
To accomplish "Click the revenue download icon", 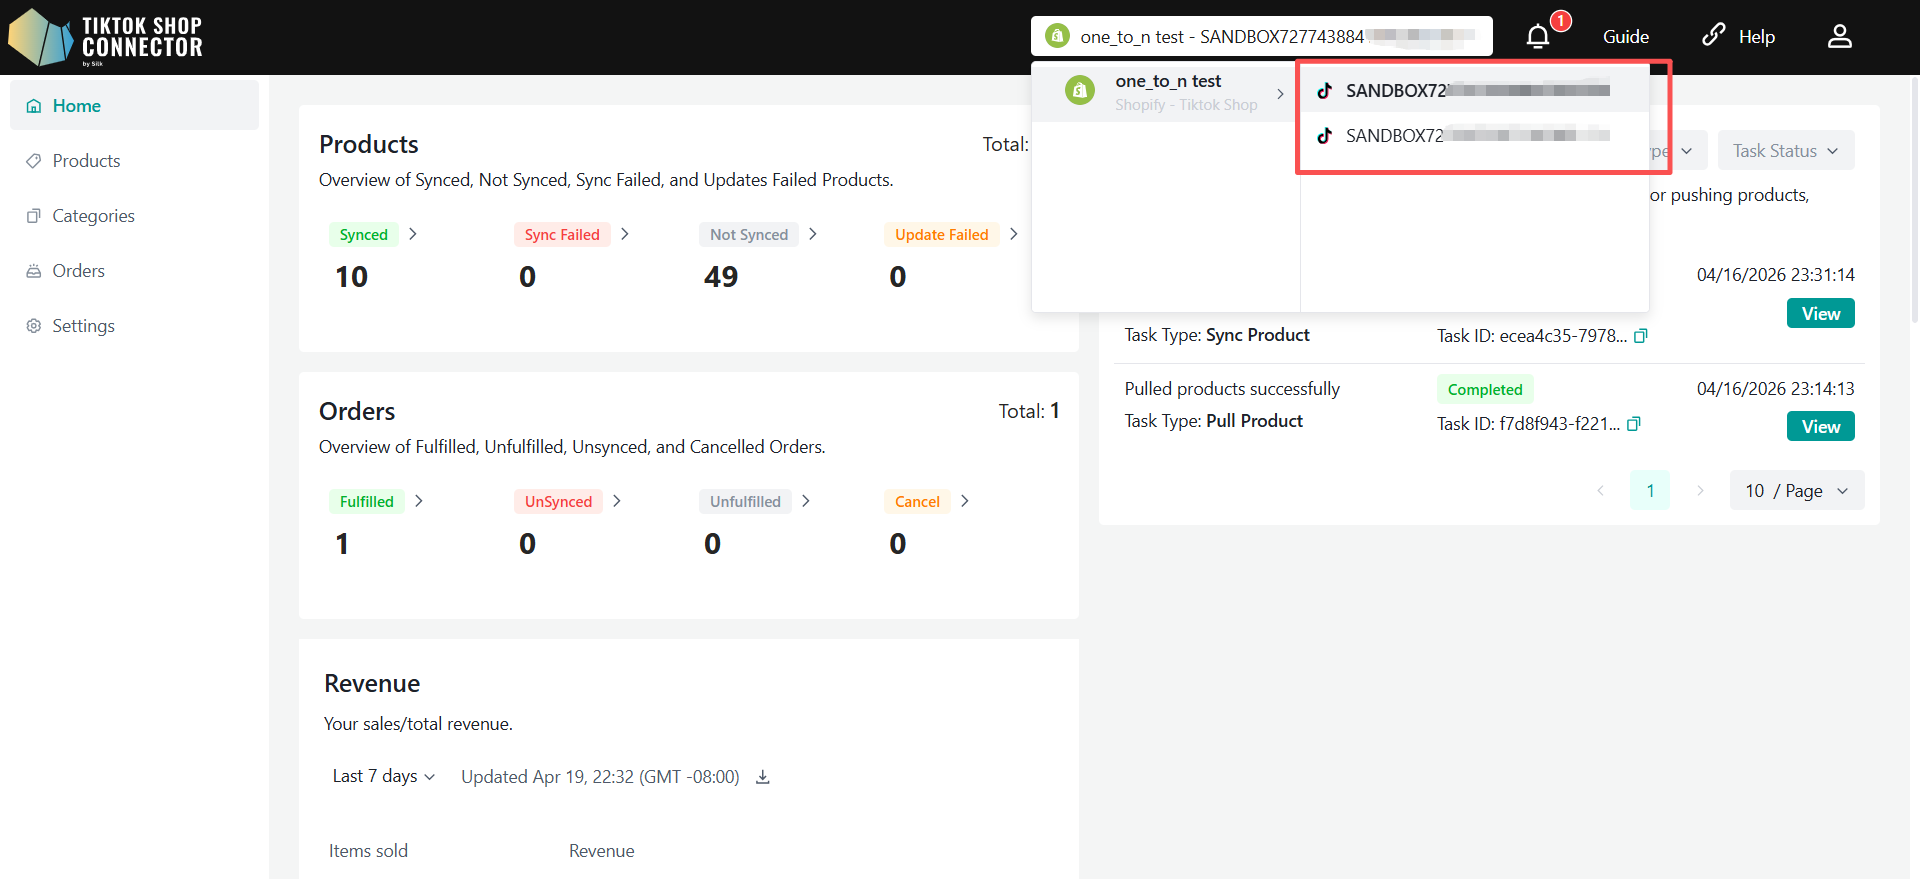I will tap(763, 777).
